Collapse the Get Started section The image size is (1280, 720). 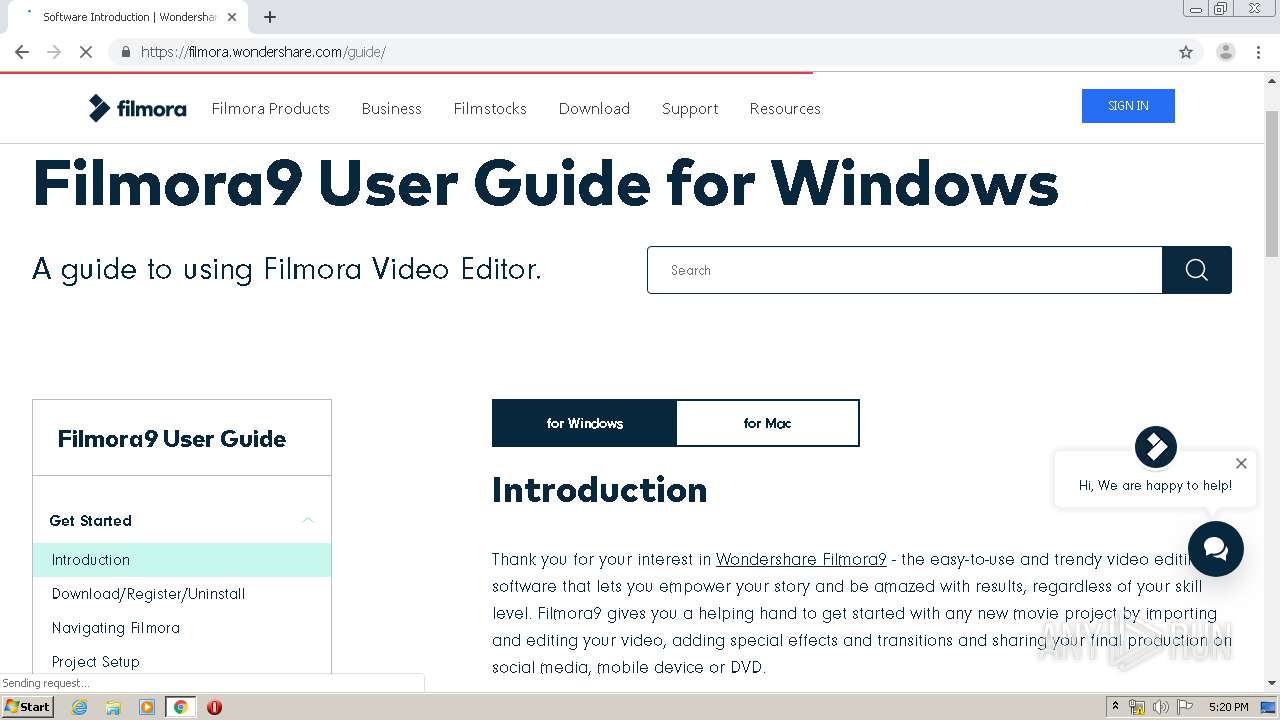[x=308, y=520]
